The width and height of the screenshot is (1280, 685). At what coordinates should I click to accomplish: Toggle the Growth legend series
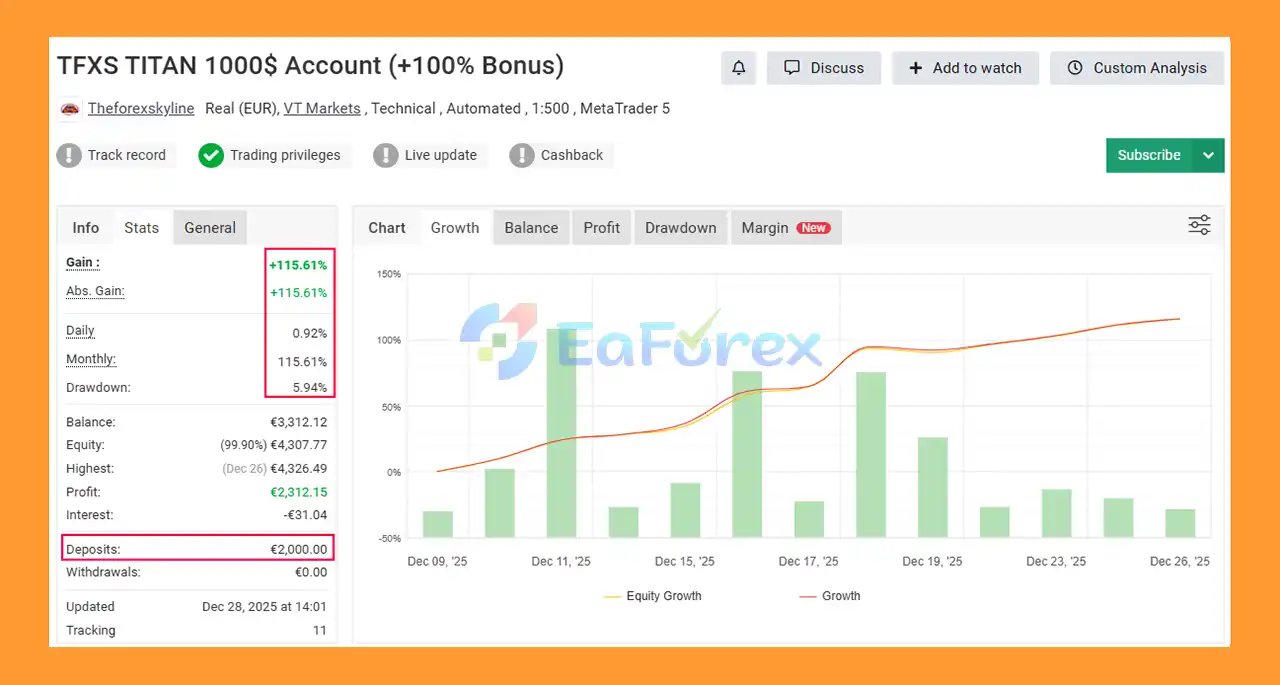[829, 596]
